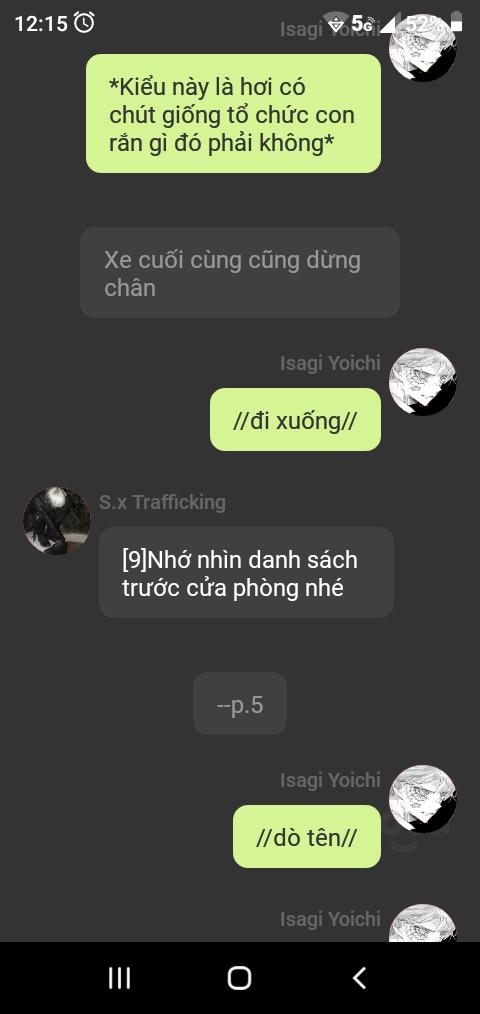Tap Isagi Yoichi avatar beside //dò tên//
480x1014 pixels.
point(422,799)
